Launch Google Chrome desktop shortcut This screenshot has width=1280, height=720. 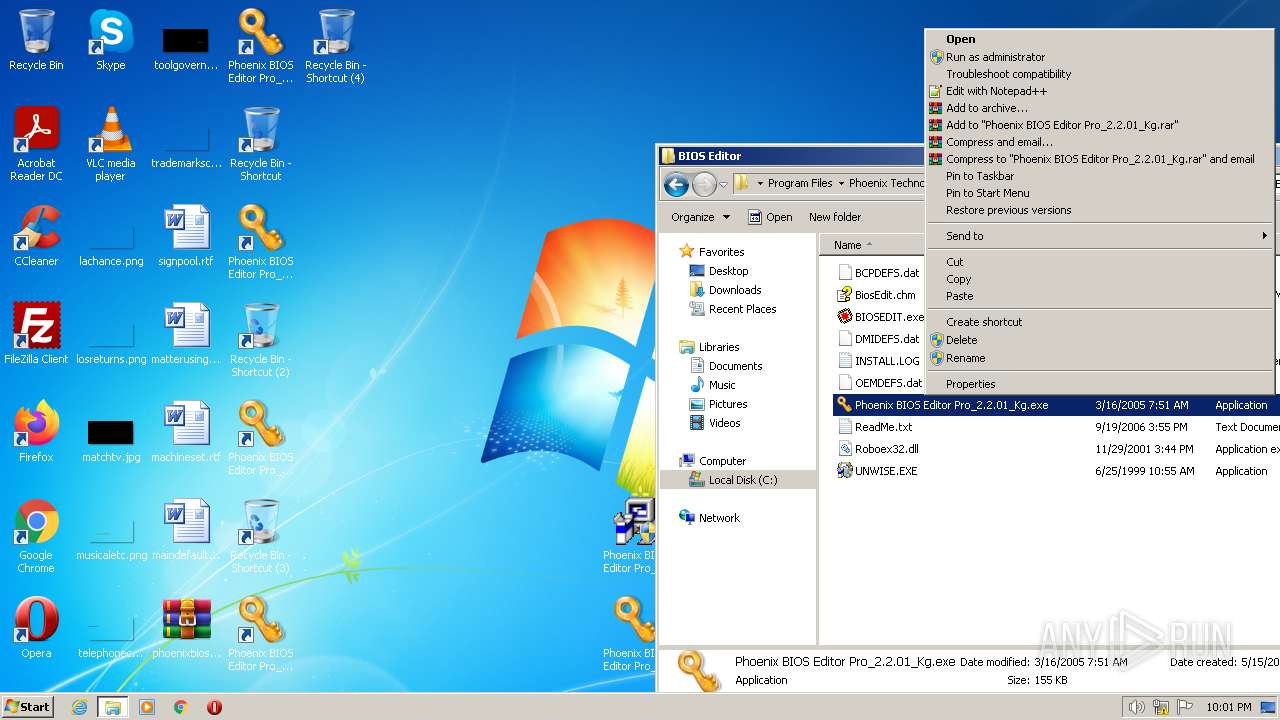click(x=36, y=536)
